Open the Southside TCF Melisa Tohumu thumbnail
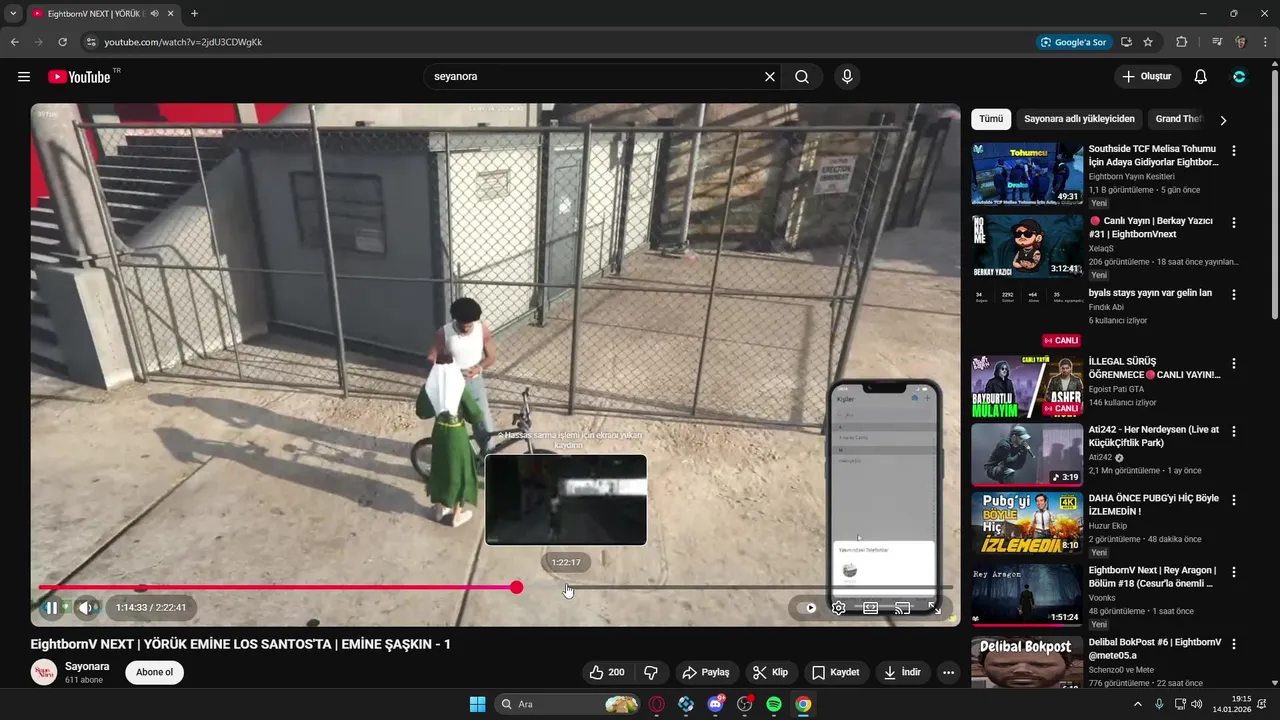Viewport: 1280px width, 720px height. 1027,174
